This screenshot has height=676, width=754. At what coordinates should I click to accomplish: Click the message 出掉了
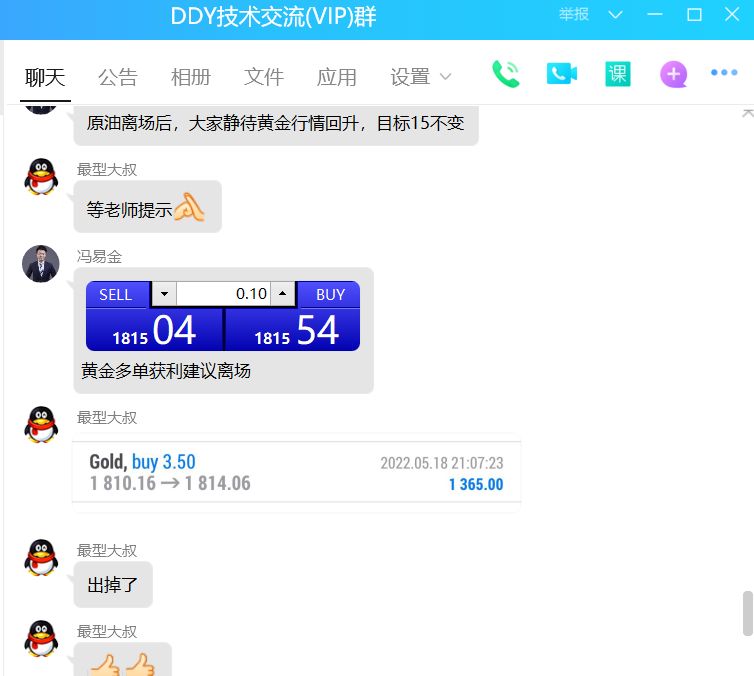tap(113, 585)
